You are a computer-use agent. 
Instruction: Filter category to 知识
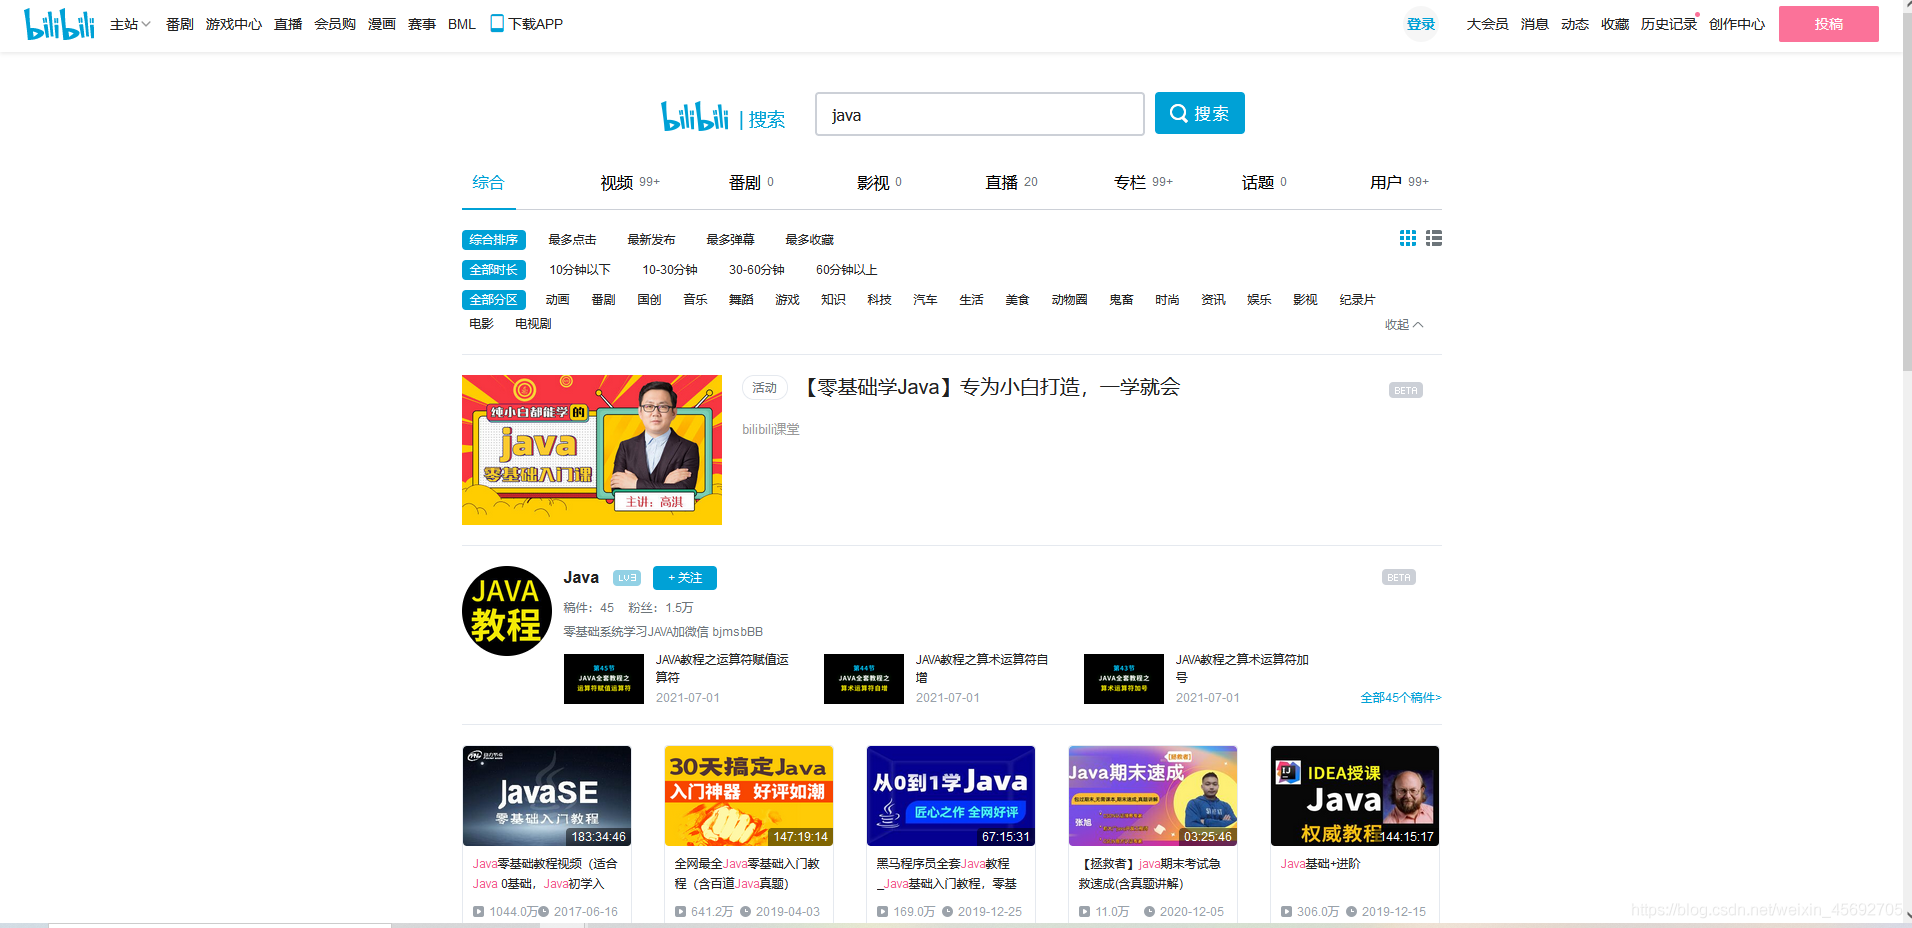tap(833, 300)
